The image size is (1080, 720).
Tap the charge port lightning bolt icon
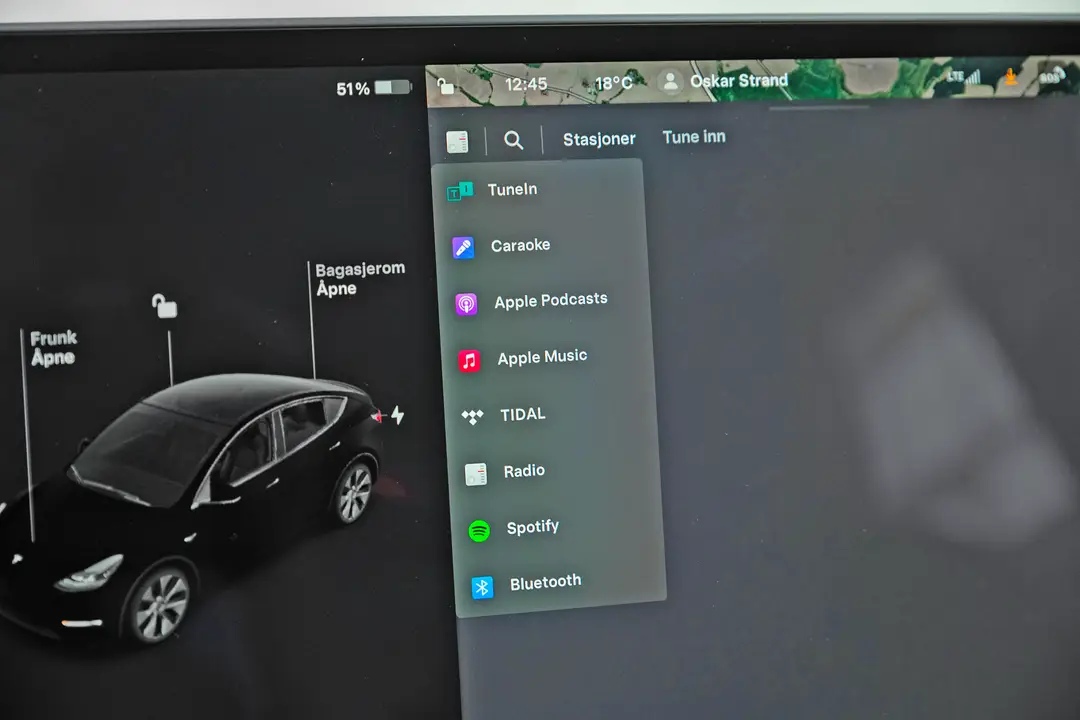[397, 415]
